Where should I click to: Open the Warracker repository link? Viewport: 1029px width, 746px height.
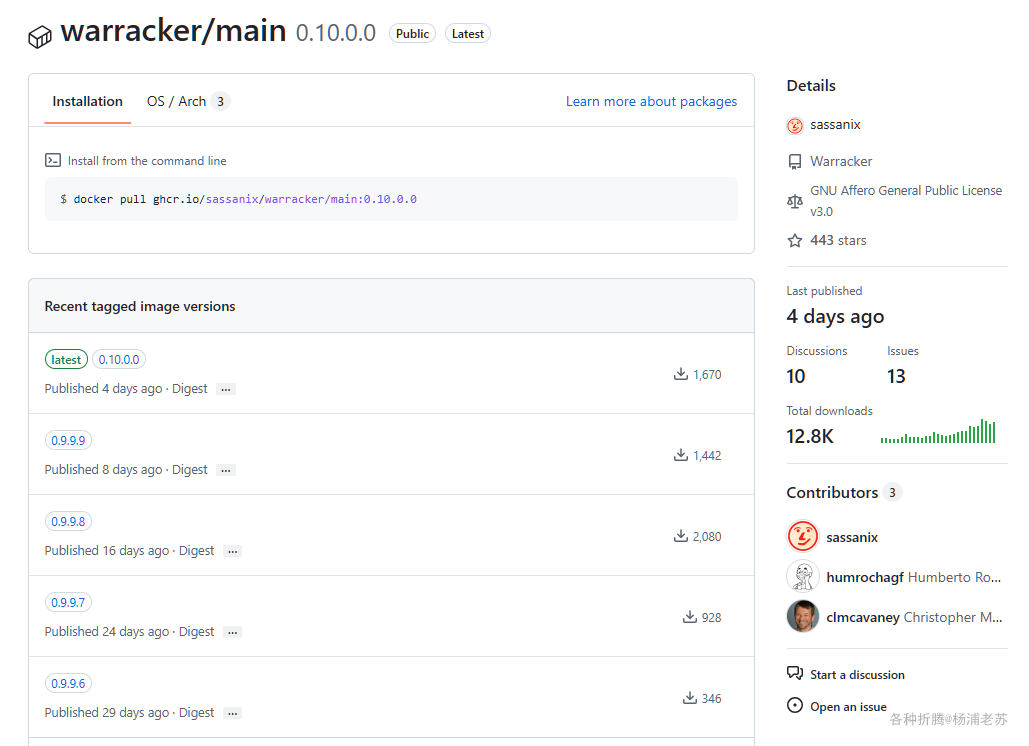pyautogui.click(x=841, y=161)
